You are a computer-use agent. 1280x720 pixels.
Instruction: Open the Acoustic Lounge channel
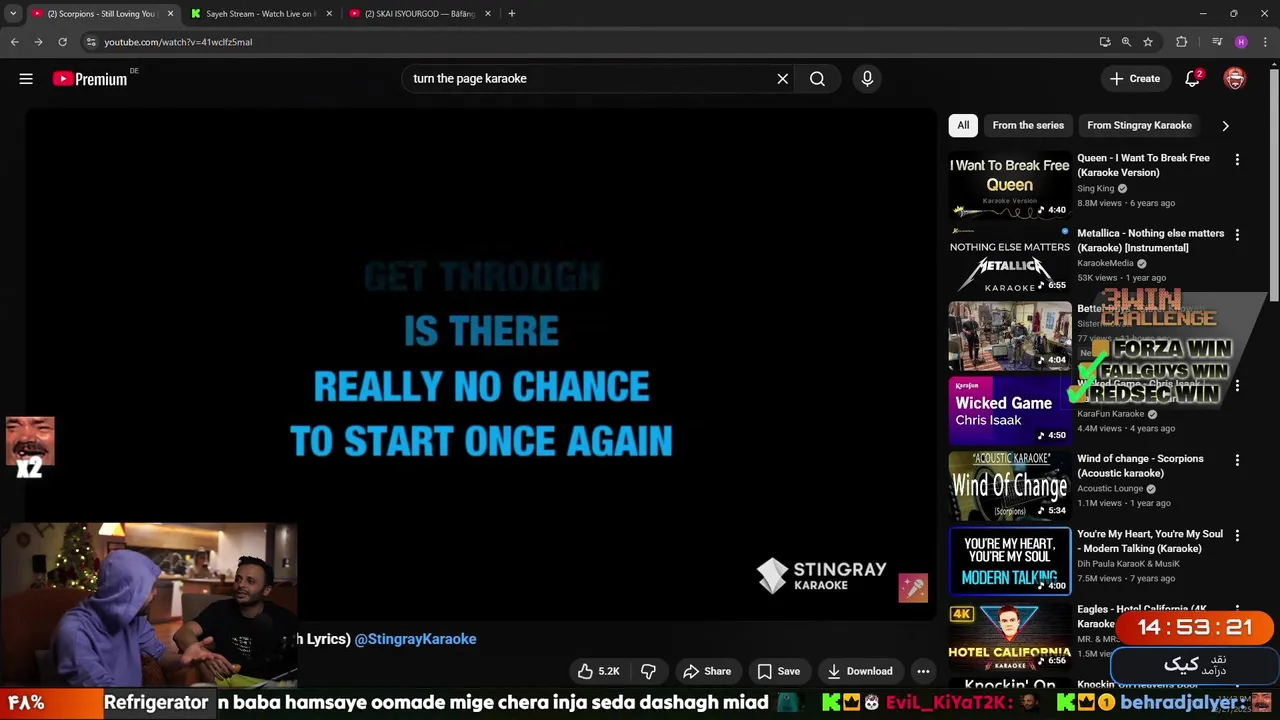1109,489
